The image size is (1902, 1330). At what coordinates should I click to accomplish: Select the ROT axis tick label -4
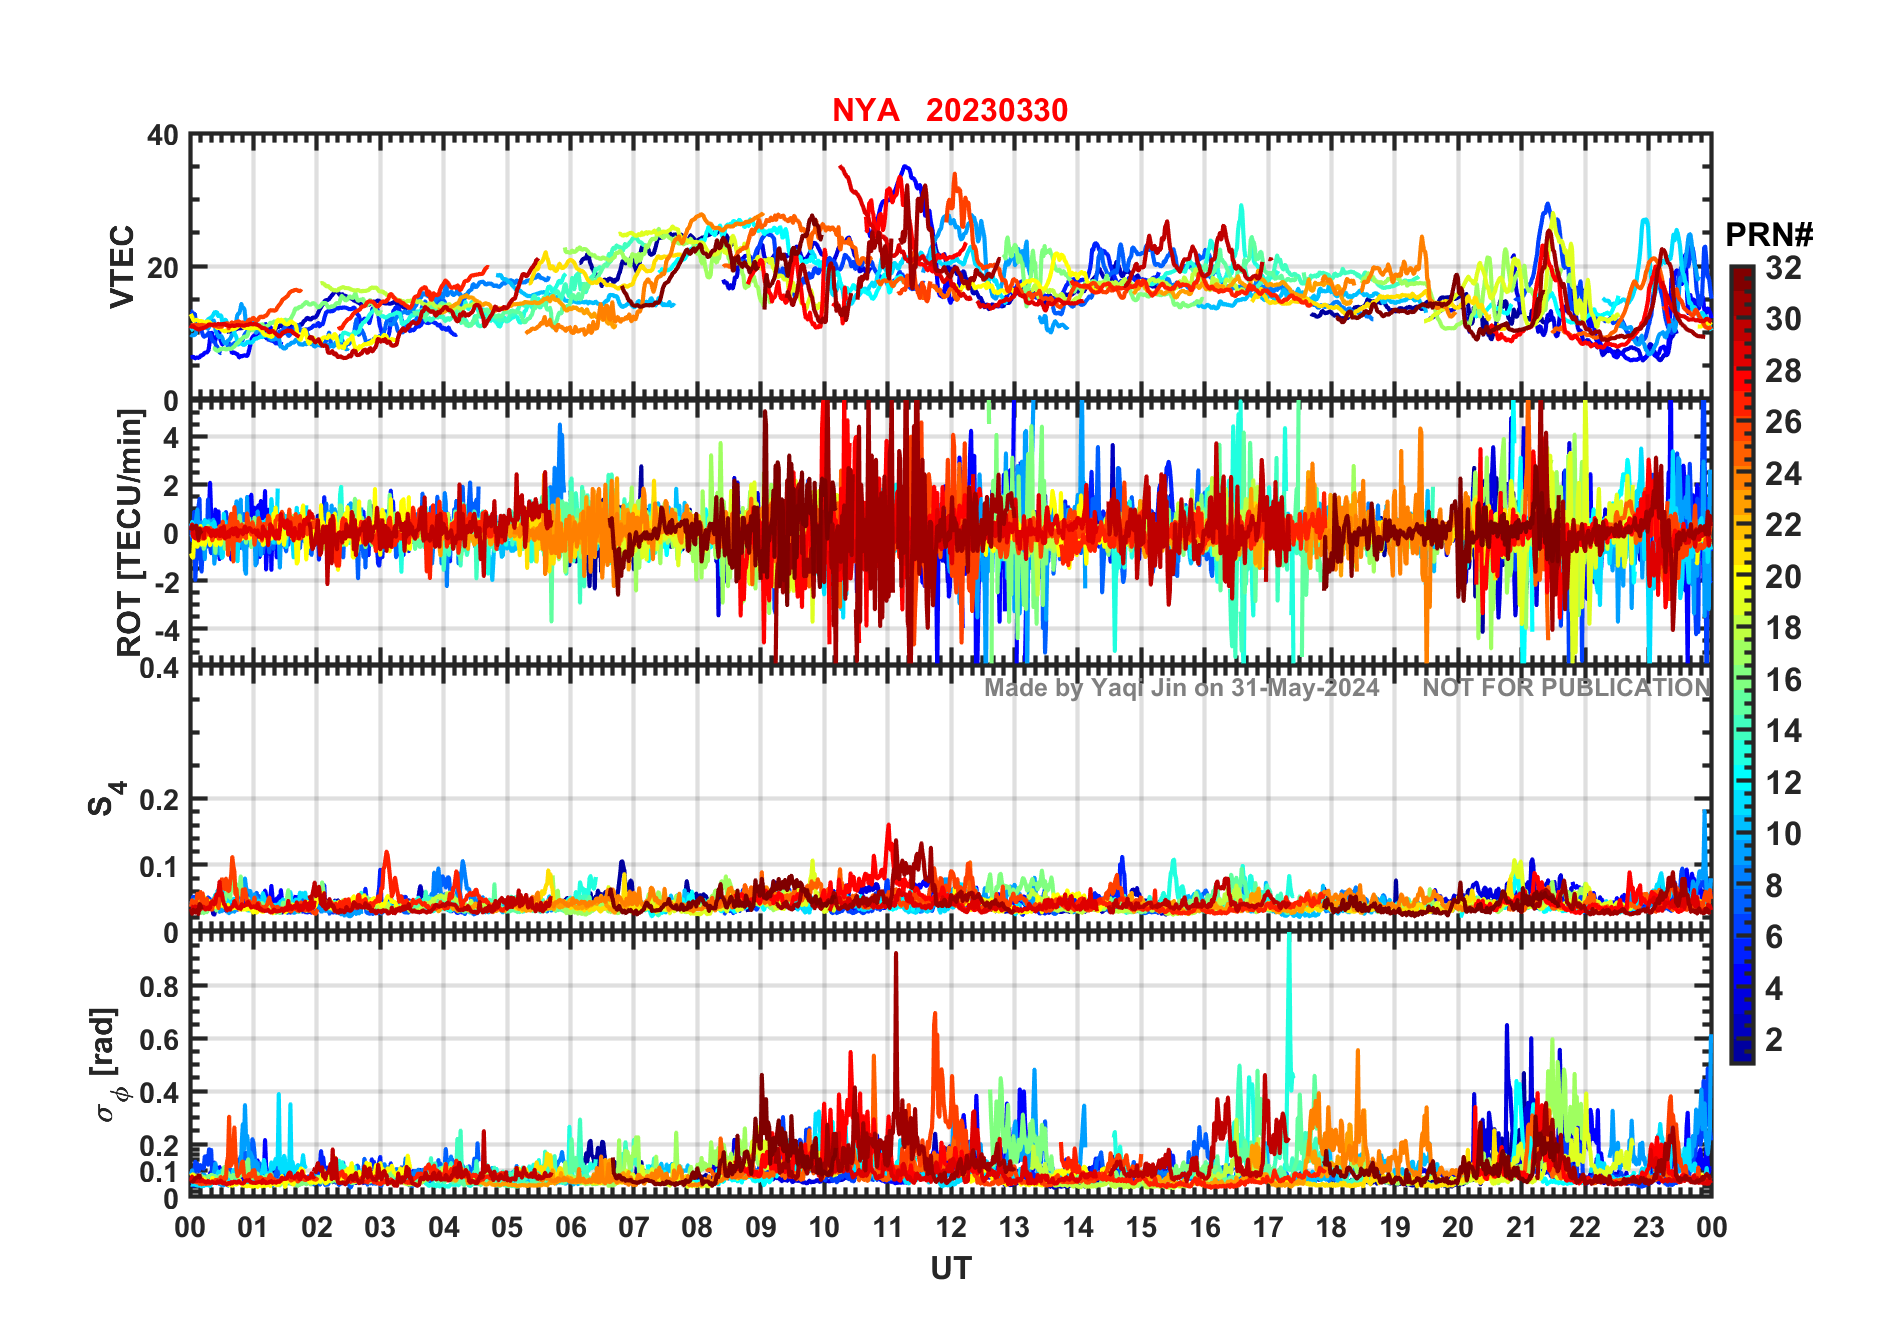point(165,631)
